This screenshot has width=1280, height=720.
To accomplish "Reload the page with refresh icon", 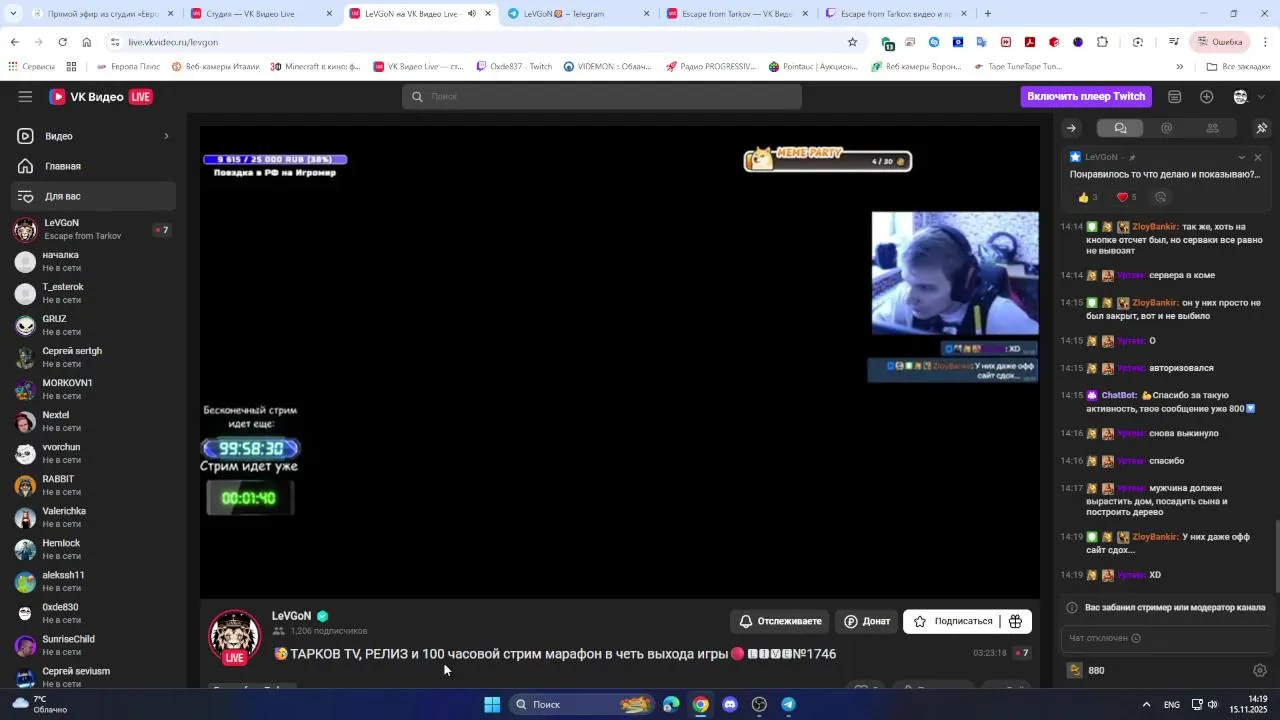I will point(62,42).
